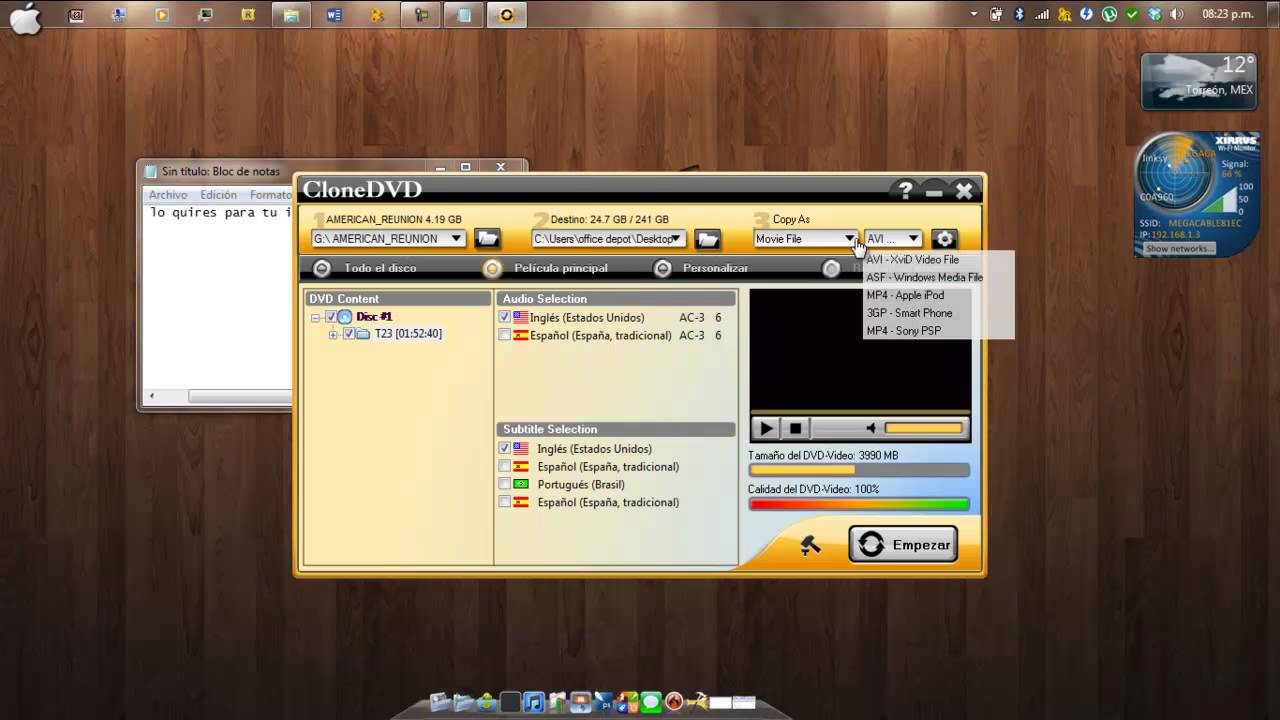Screen dimensions: 1280x720
Task: Open the file explorer taskbar icon
Action: (291, 15)
